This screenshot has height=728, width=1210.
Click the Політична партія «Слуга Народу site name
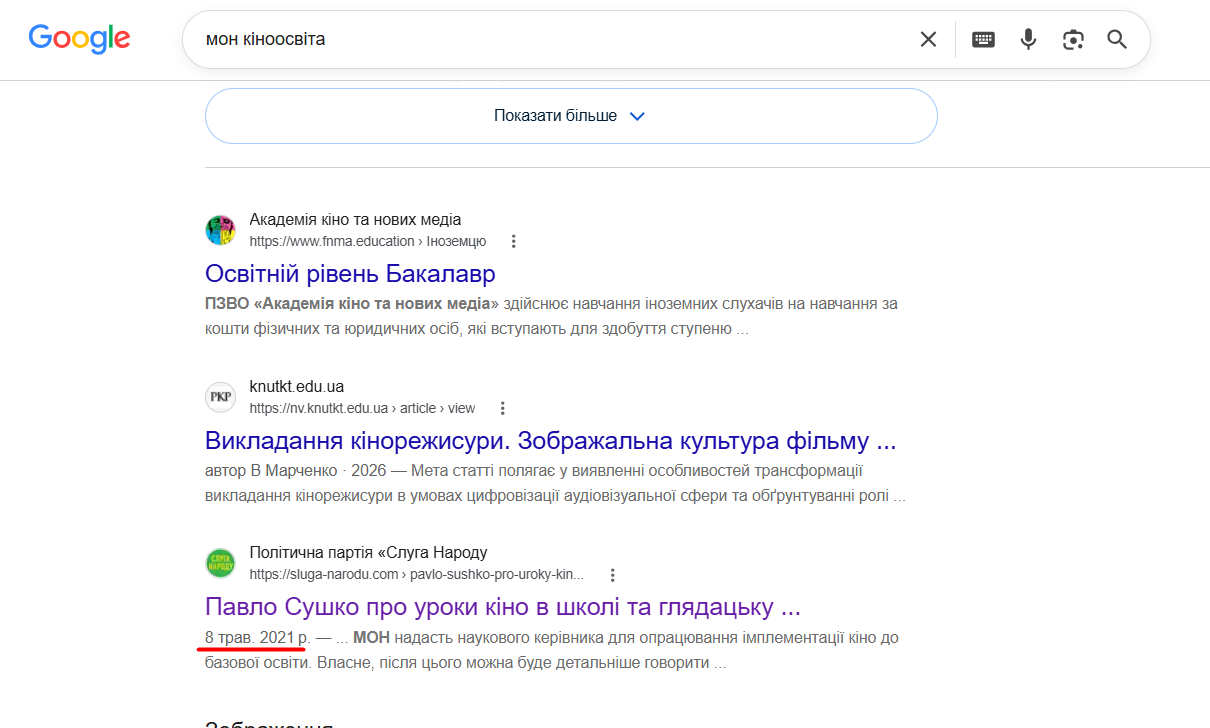[368, 553]
